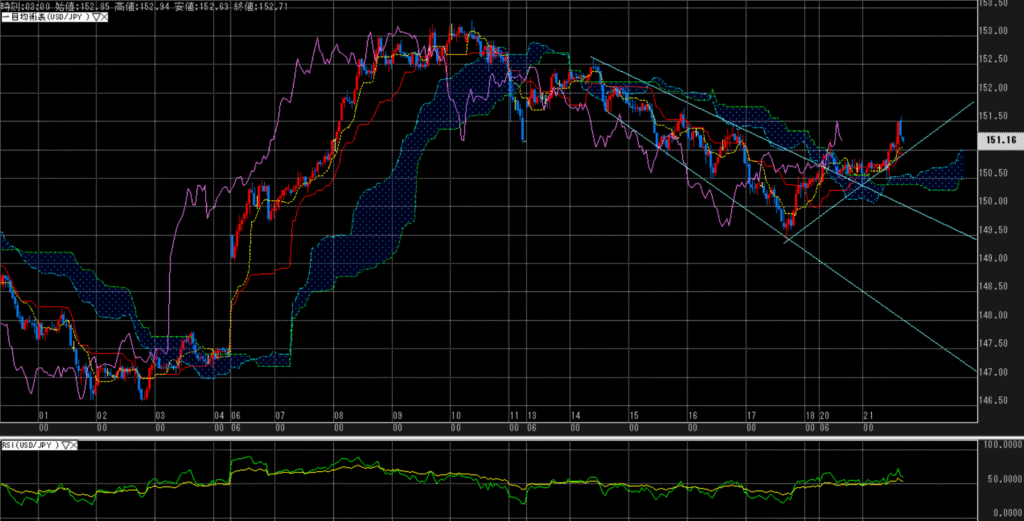This screenshot has width=1024, height=521.
Task: Select the 10 date marker on time axis
Action: [x=455, y=414]
